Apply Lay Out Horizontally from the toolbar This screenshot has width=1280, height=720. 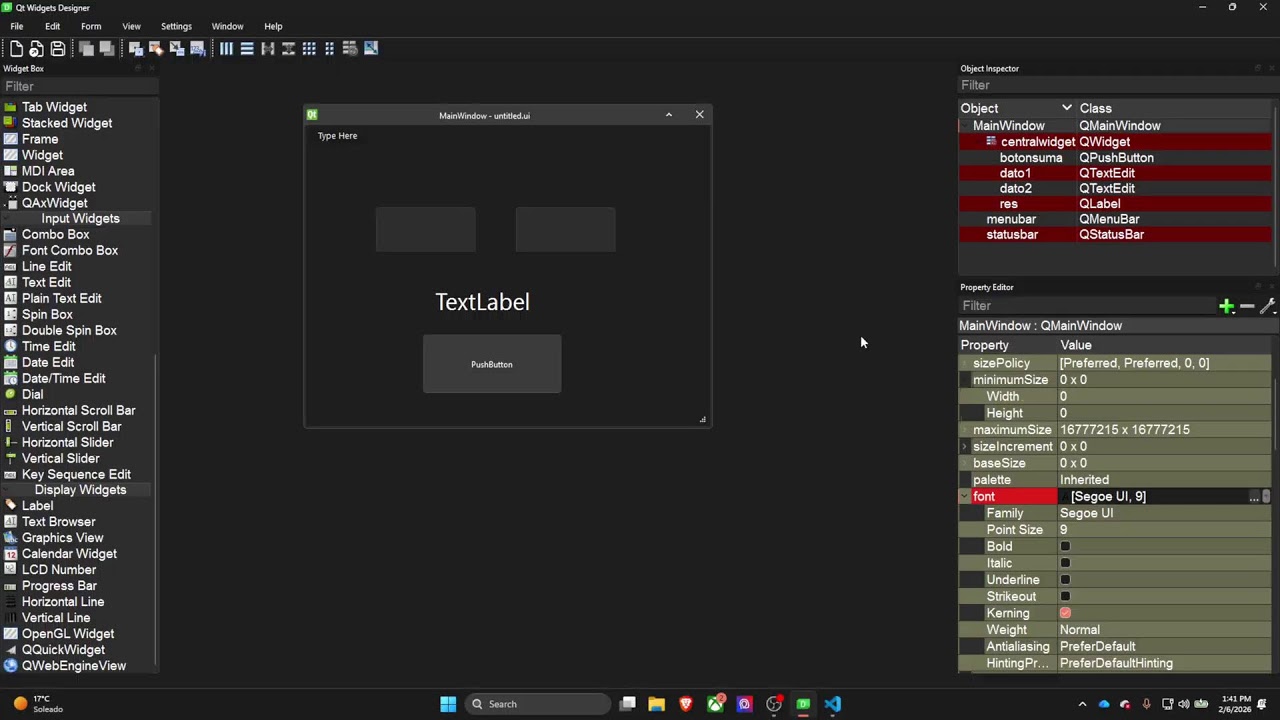(x=226, y=48)
